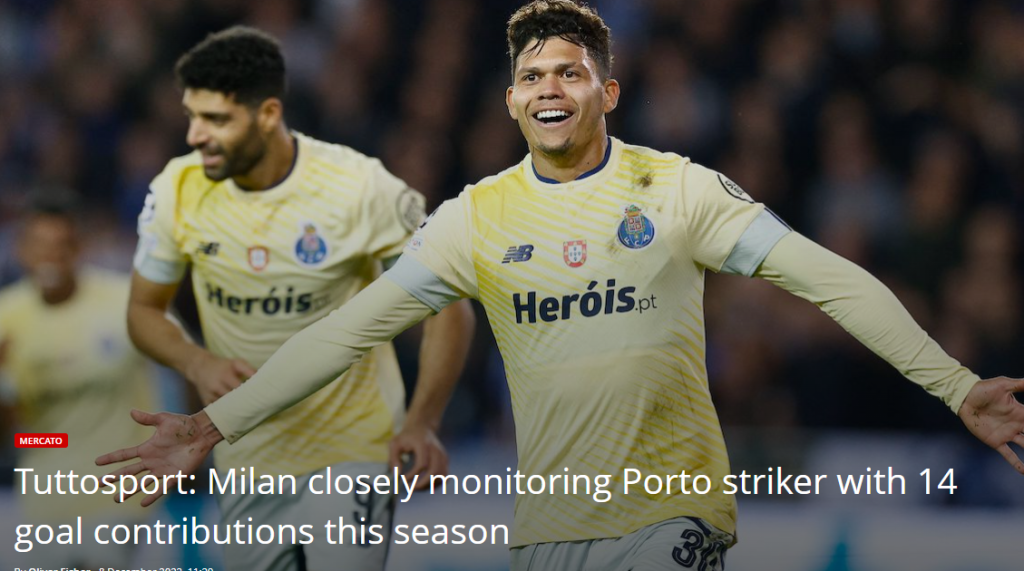This screenshot has width=1024, height=571.
Task: Click the sleeve badge on front player's shoulder
Action: tap(734, 188)
